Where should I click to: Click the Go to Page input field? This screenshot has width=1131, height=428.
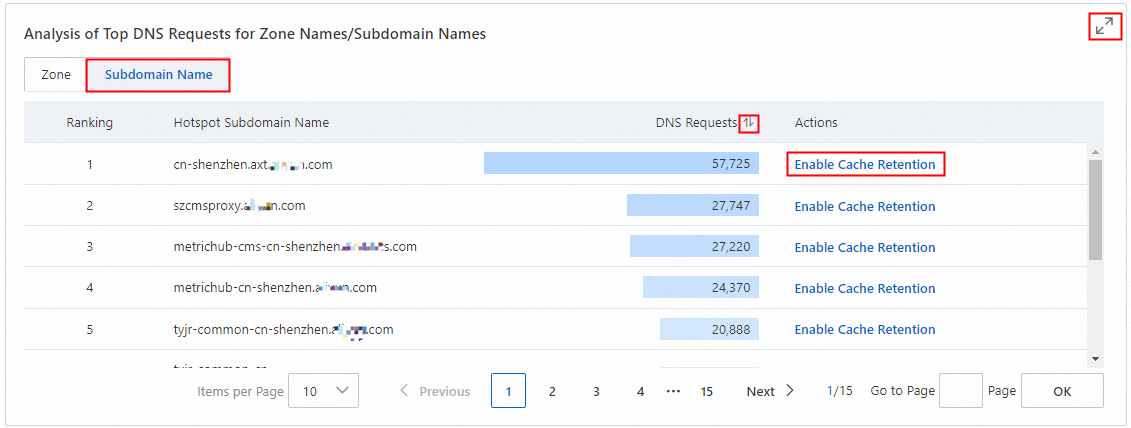tap(961, 390)
